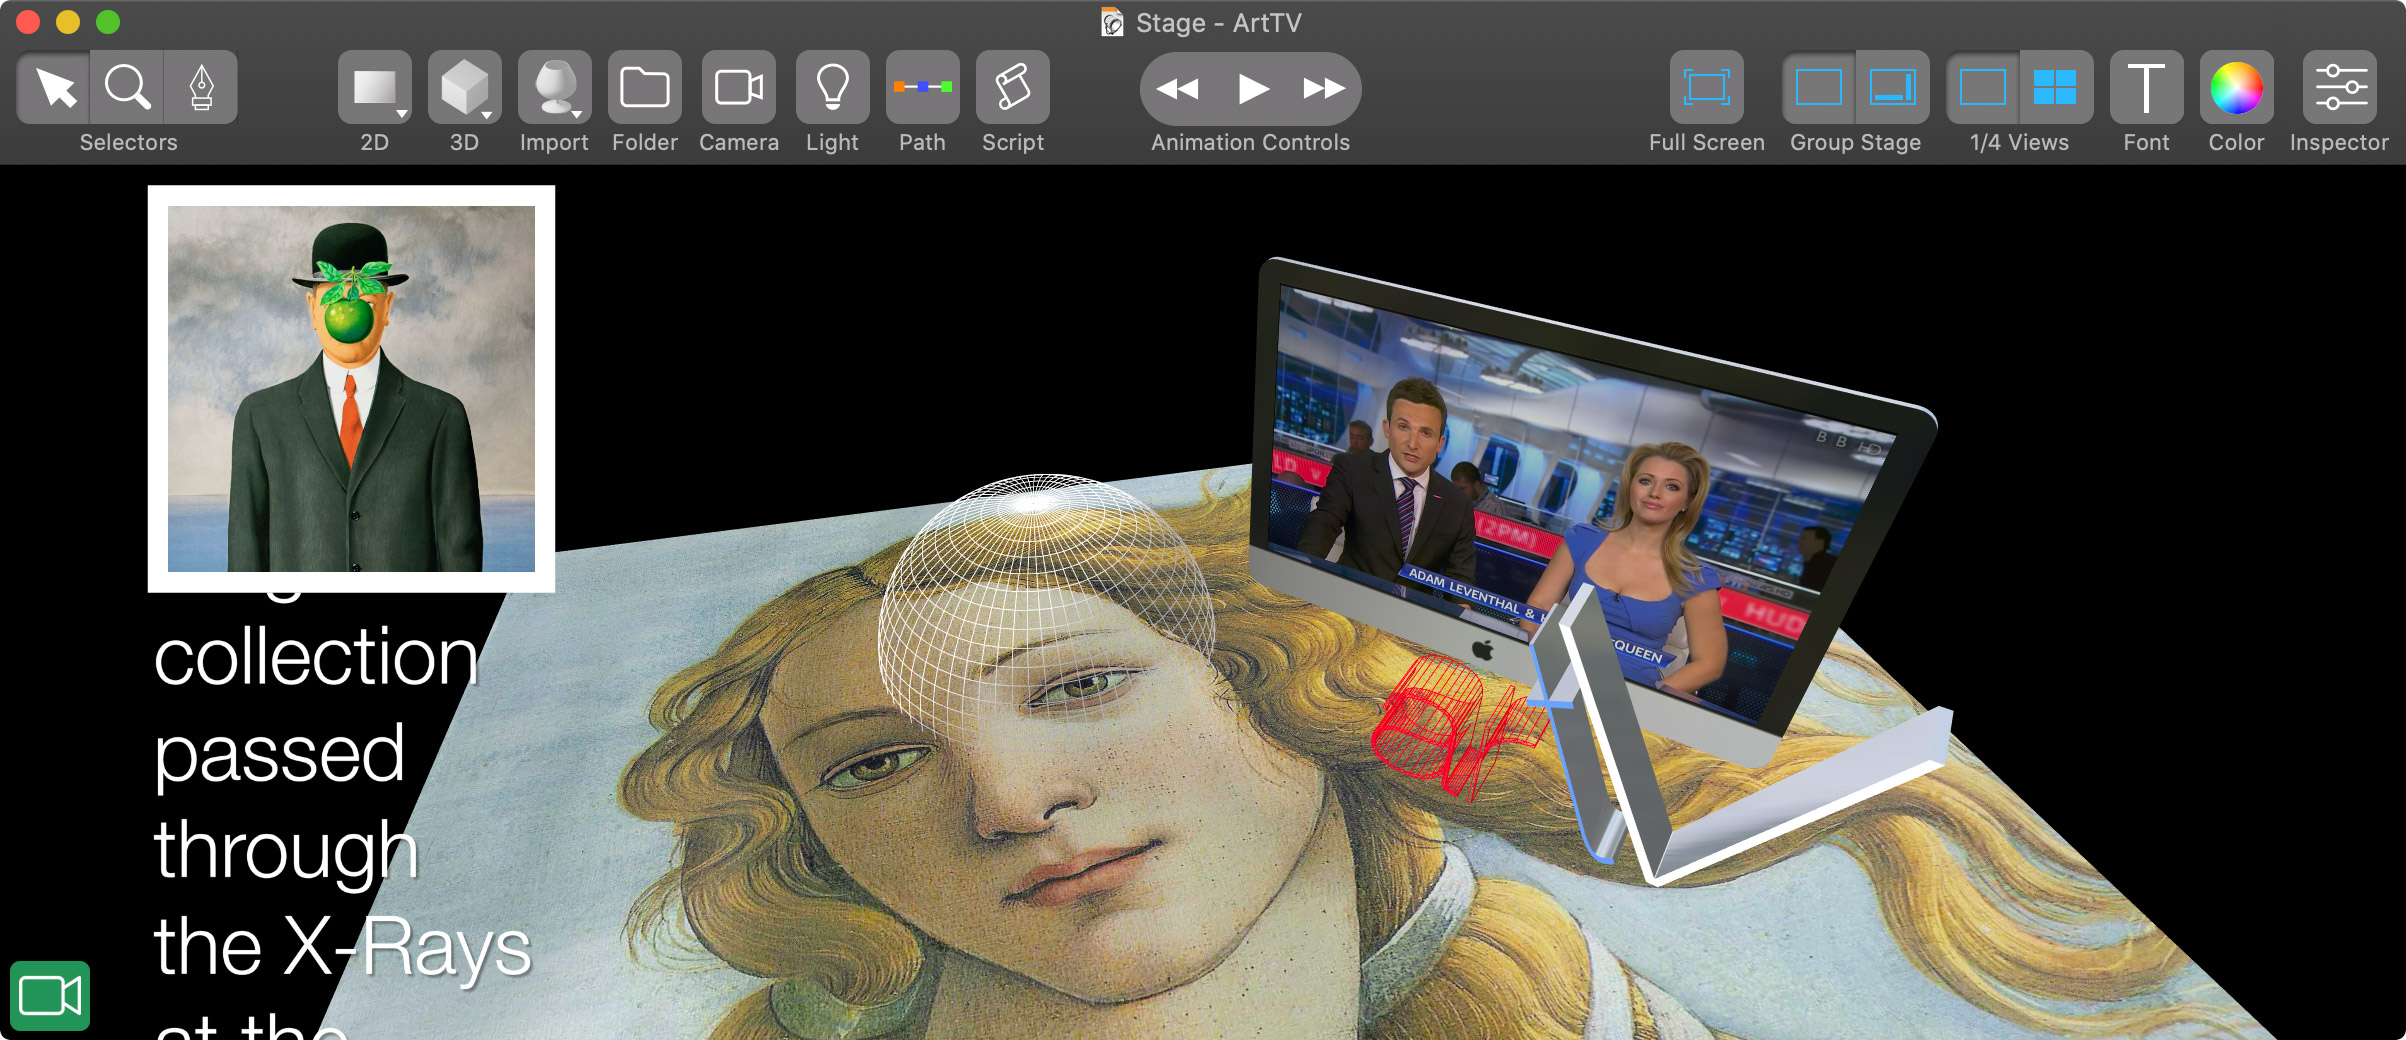2406x1040 pixels.
Task: Select the white wireframe dome object
Action: point(1046,610)
